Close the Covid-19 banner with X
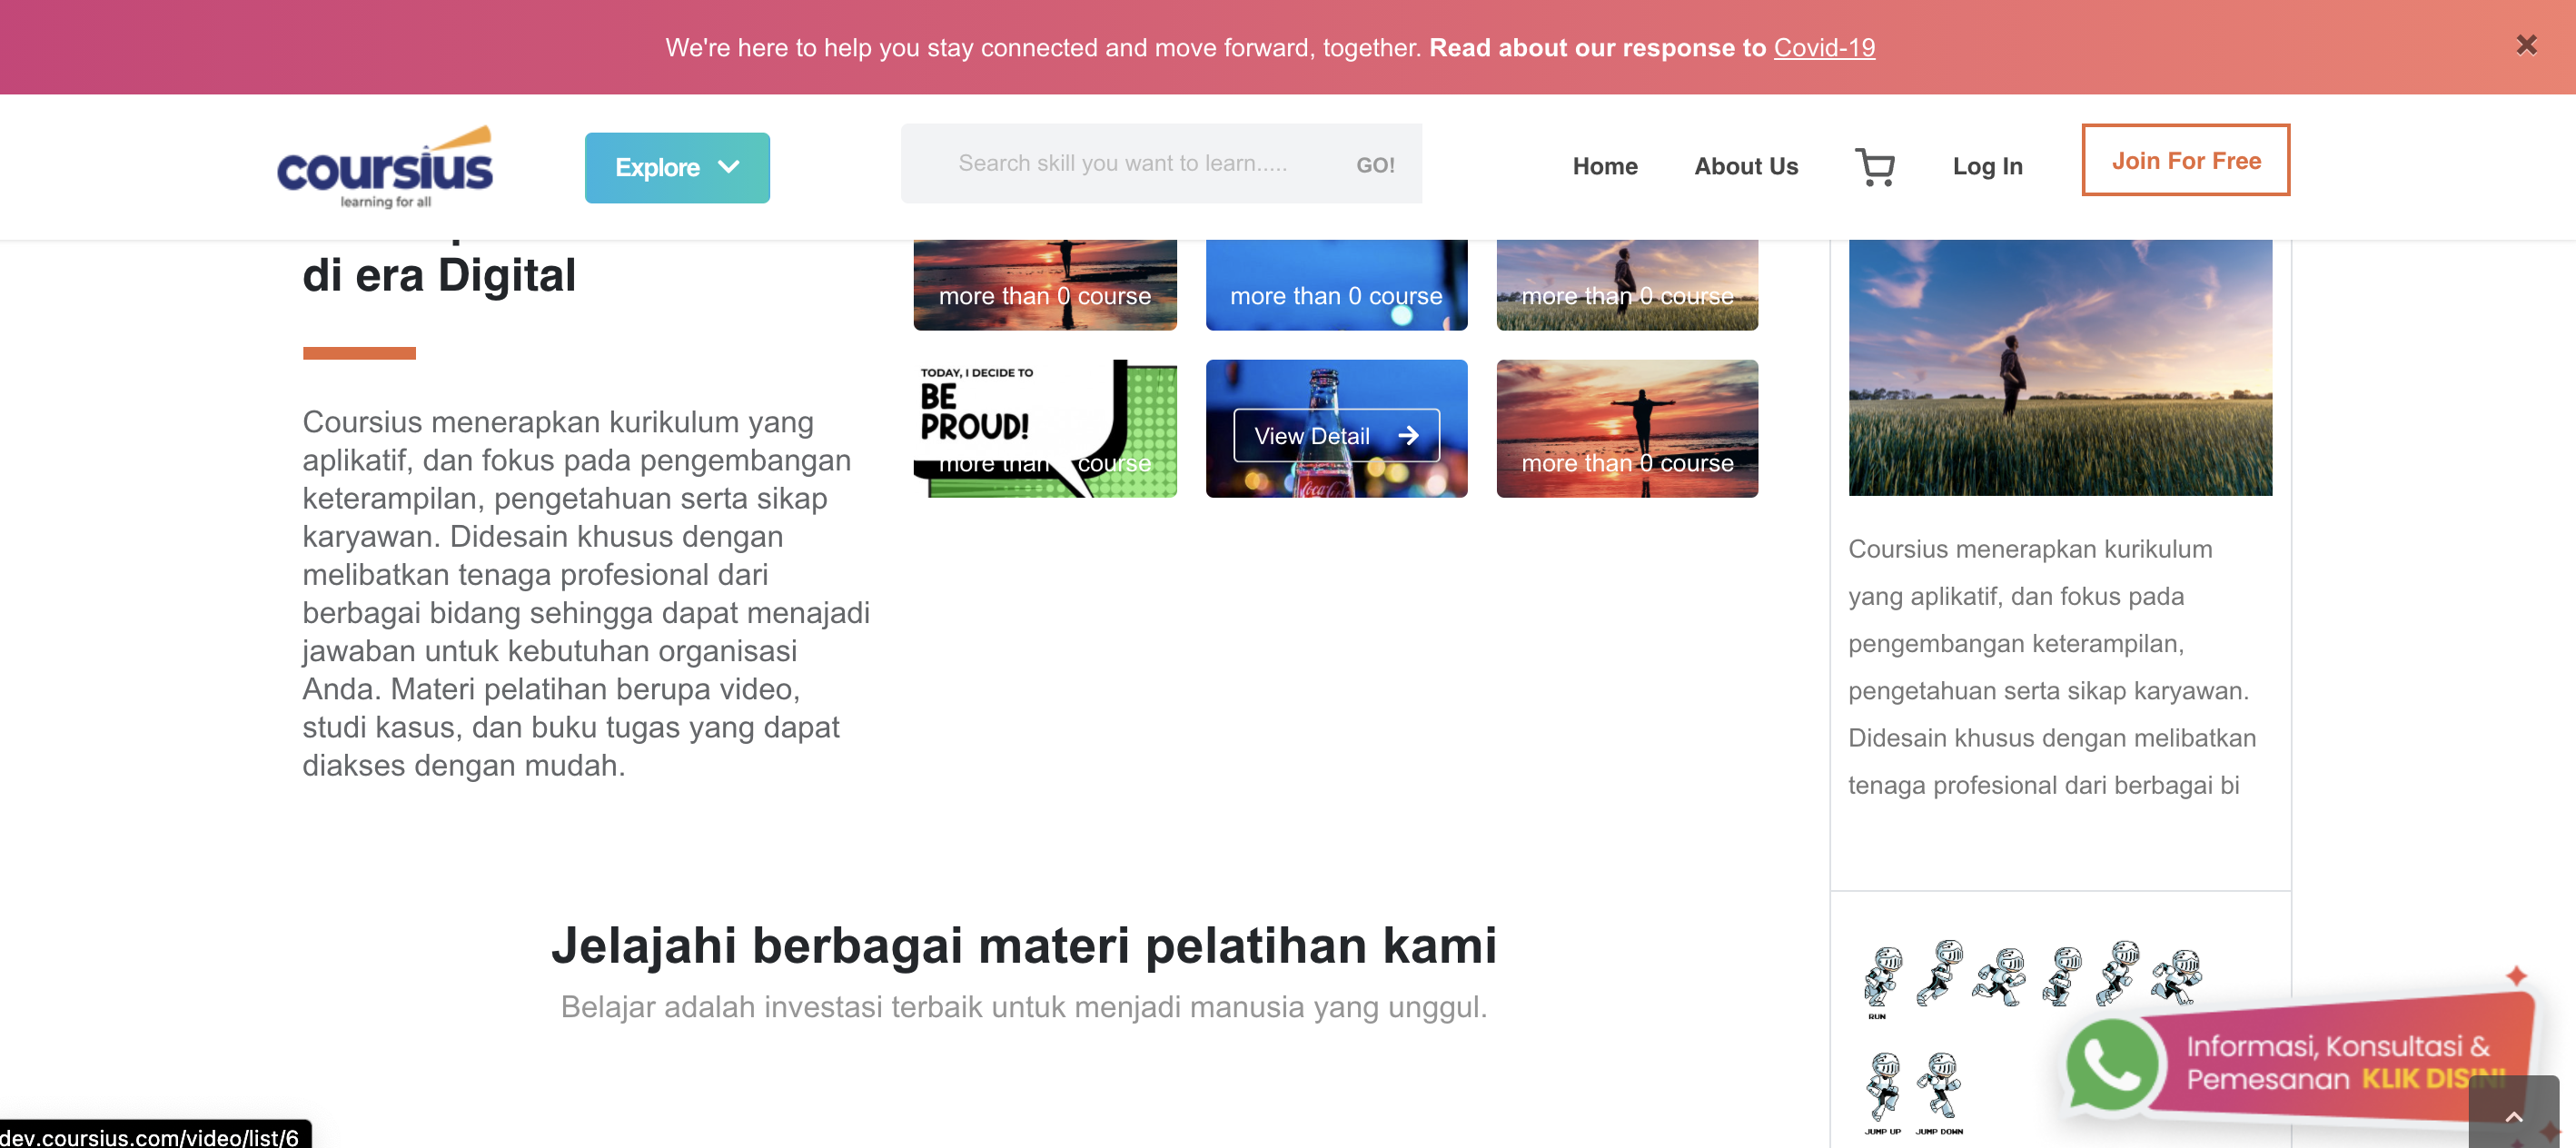 [x=2526, y=45]
